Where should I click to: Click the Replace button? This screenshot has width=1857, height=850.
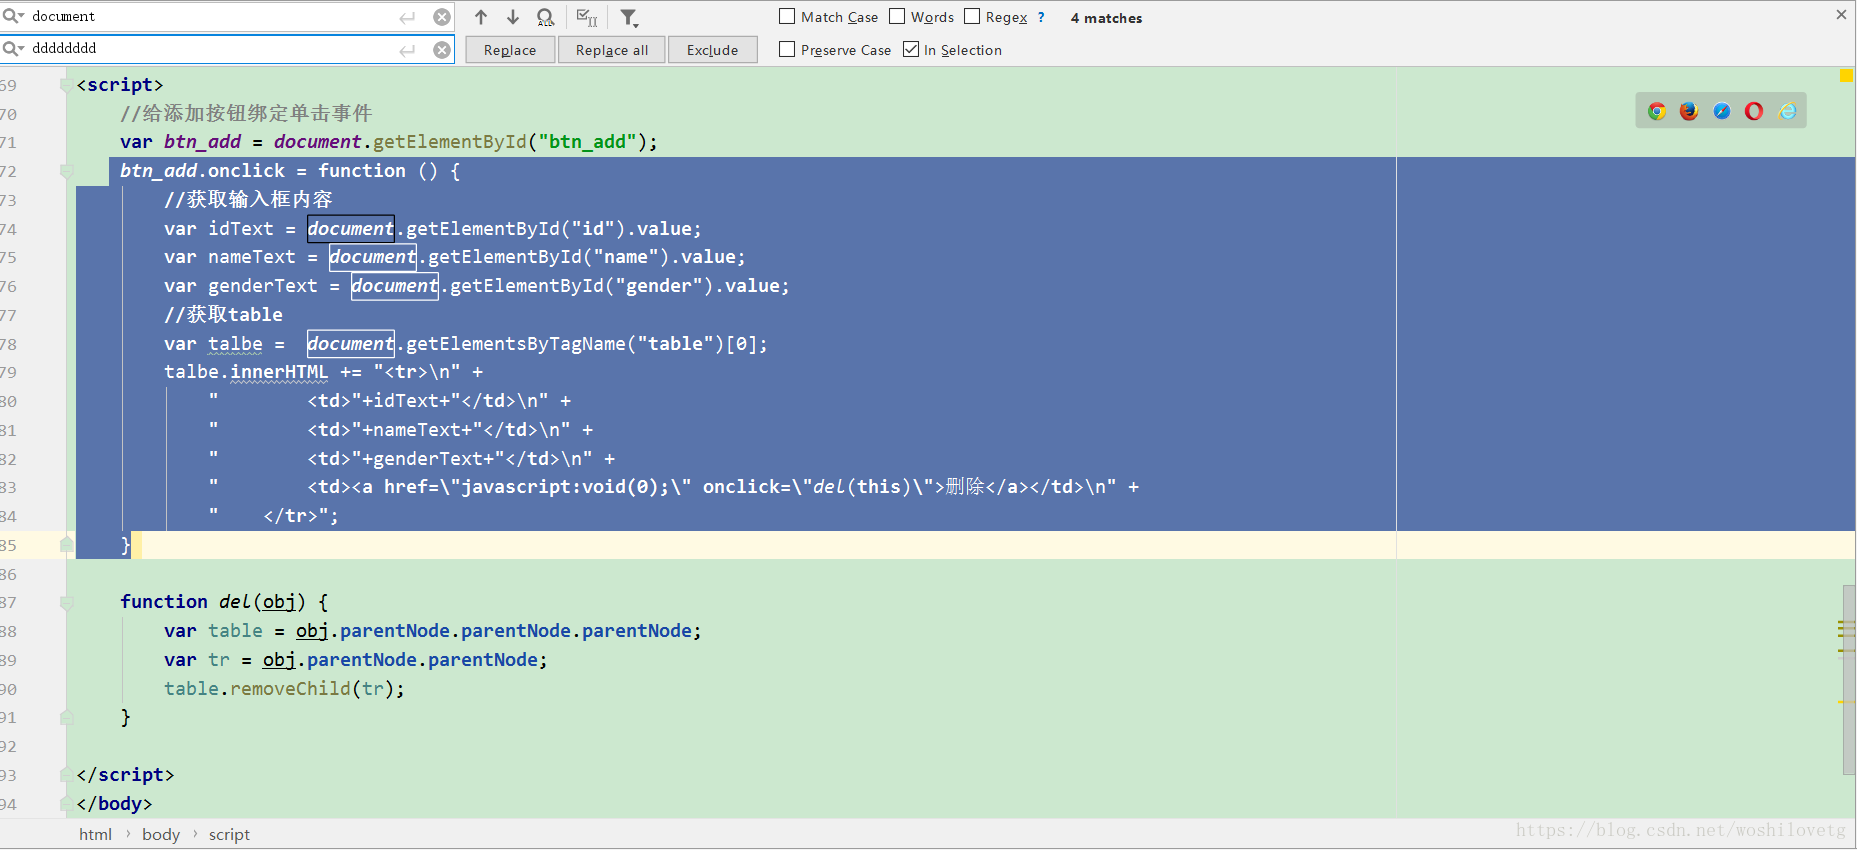click(510, 50)
